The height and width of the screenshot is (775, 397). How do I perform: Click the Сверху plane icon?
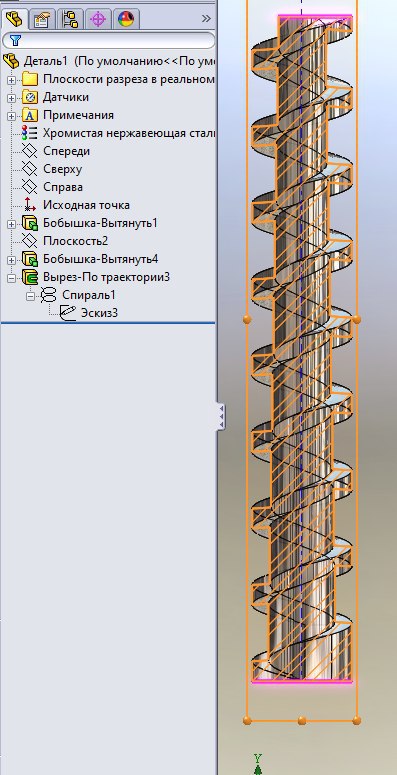tap(30, 169)
